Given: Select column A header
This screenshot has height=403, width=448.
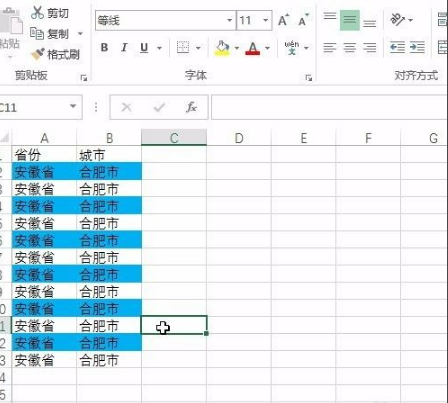Looking at the screenshot, I should (44, 138).
